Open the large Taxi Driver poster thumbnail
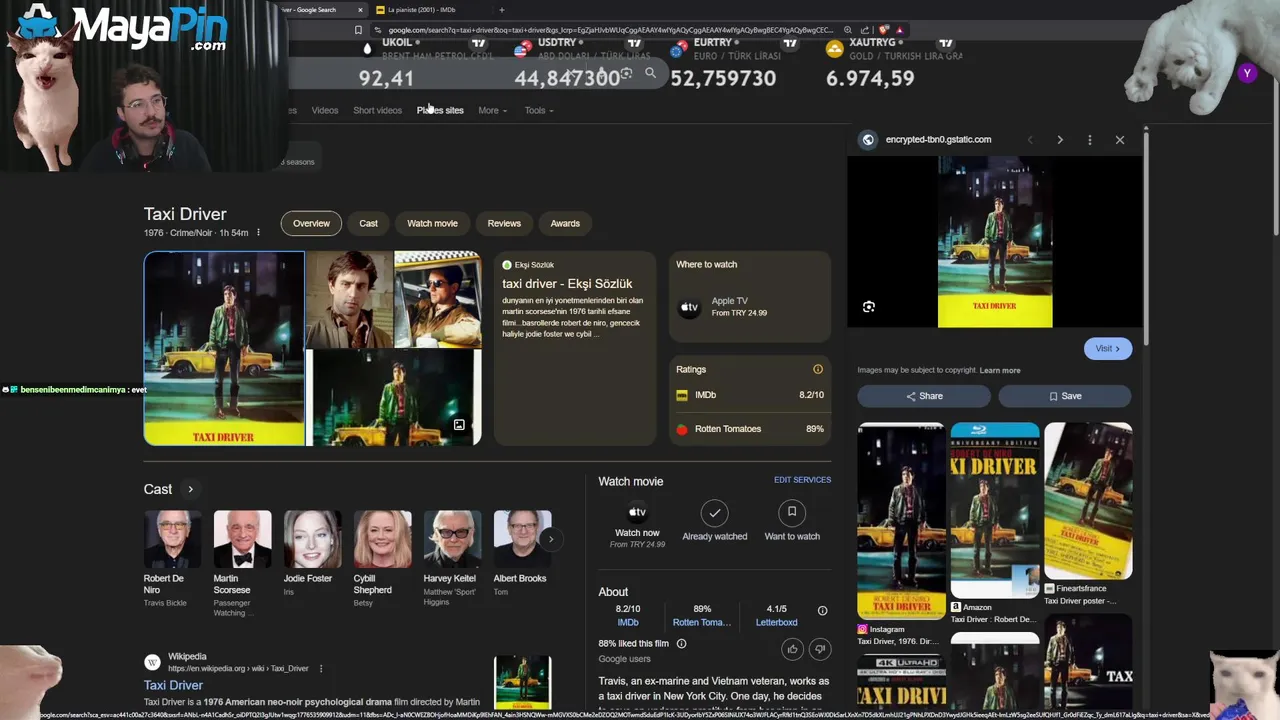 [224, 348]
